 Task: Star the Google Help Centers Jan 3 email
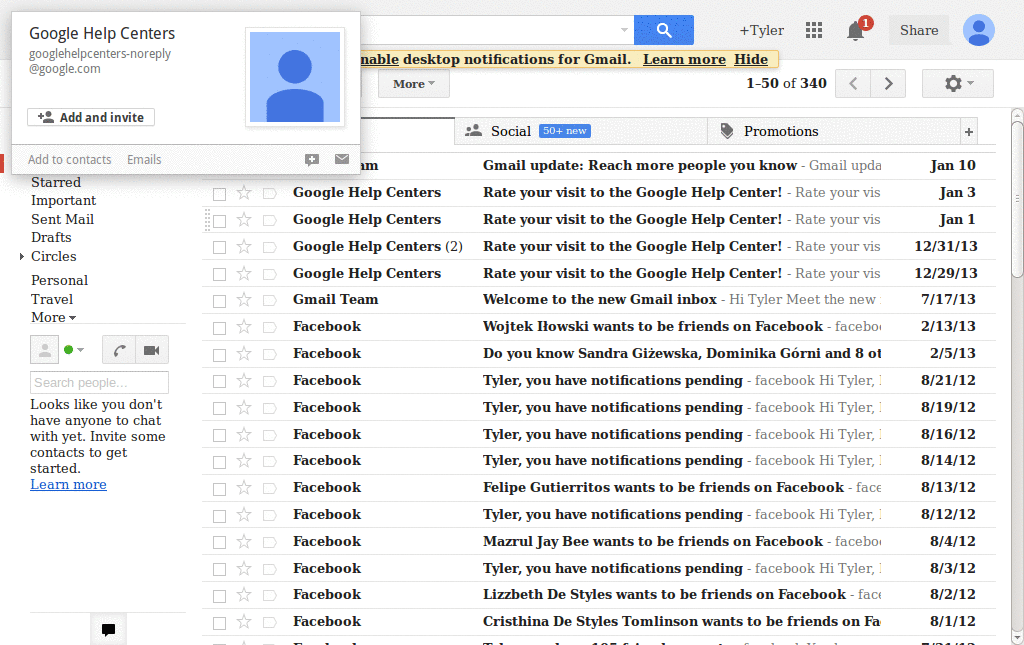point(244,193)
